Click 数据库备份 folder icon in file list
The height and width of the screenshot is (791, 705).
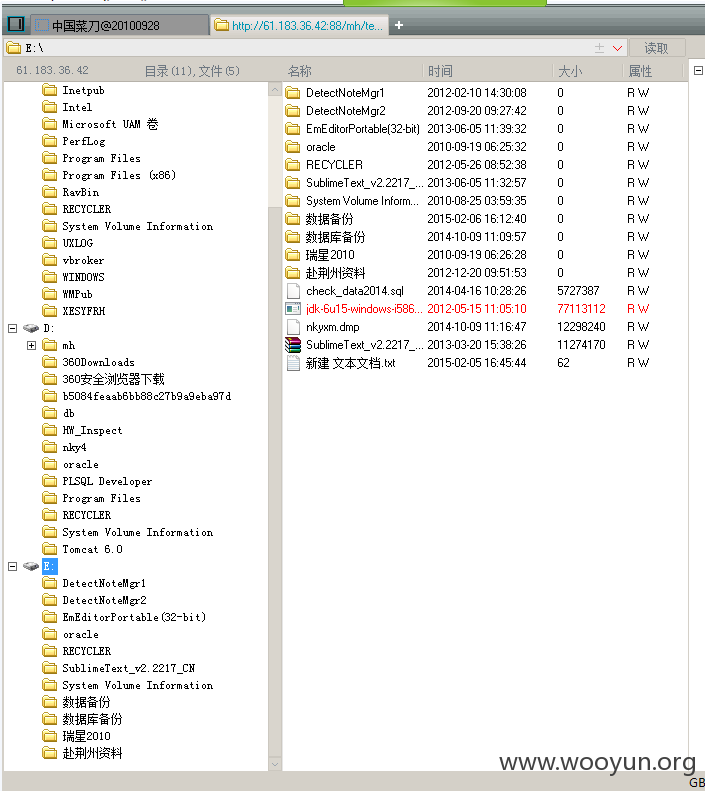click(292, 237)
